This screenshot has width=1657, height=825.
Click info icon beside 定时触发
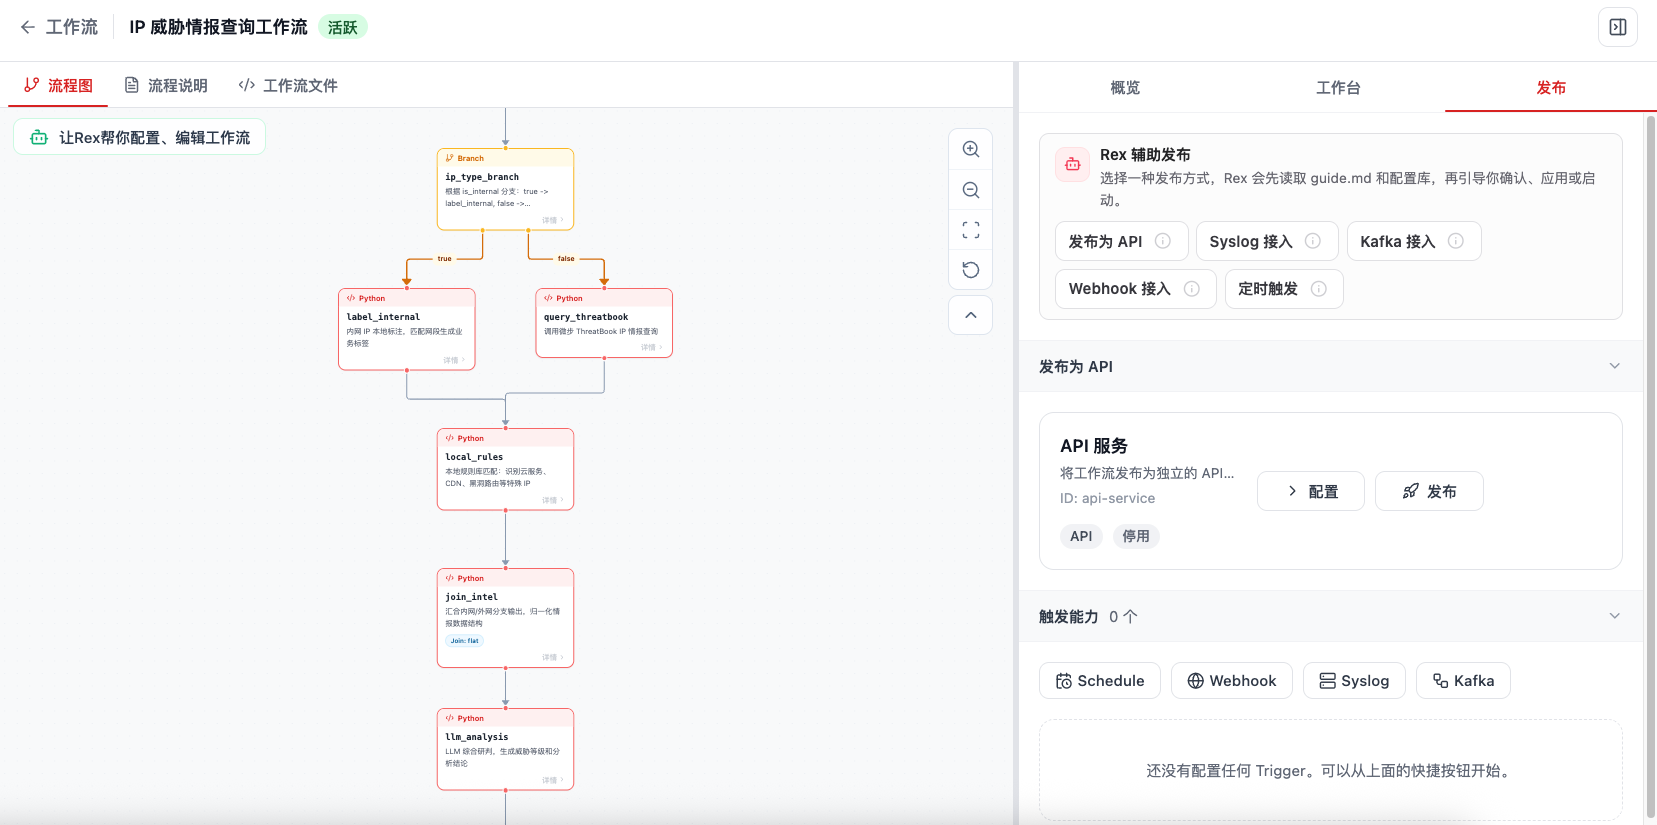pyautogui.click(x=1319, y=289)
